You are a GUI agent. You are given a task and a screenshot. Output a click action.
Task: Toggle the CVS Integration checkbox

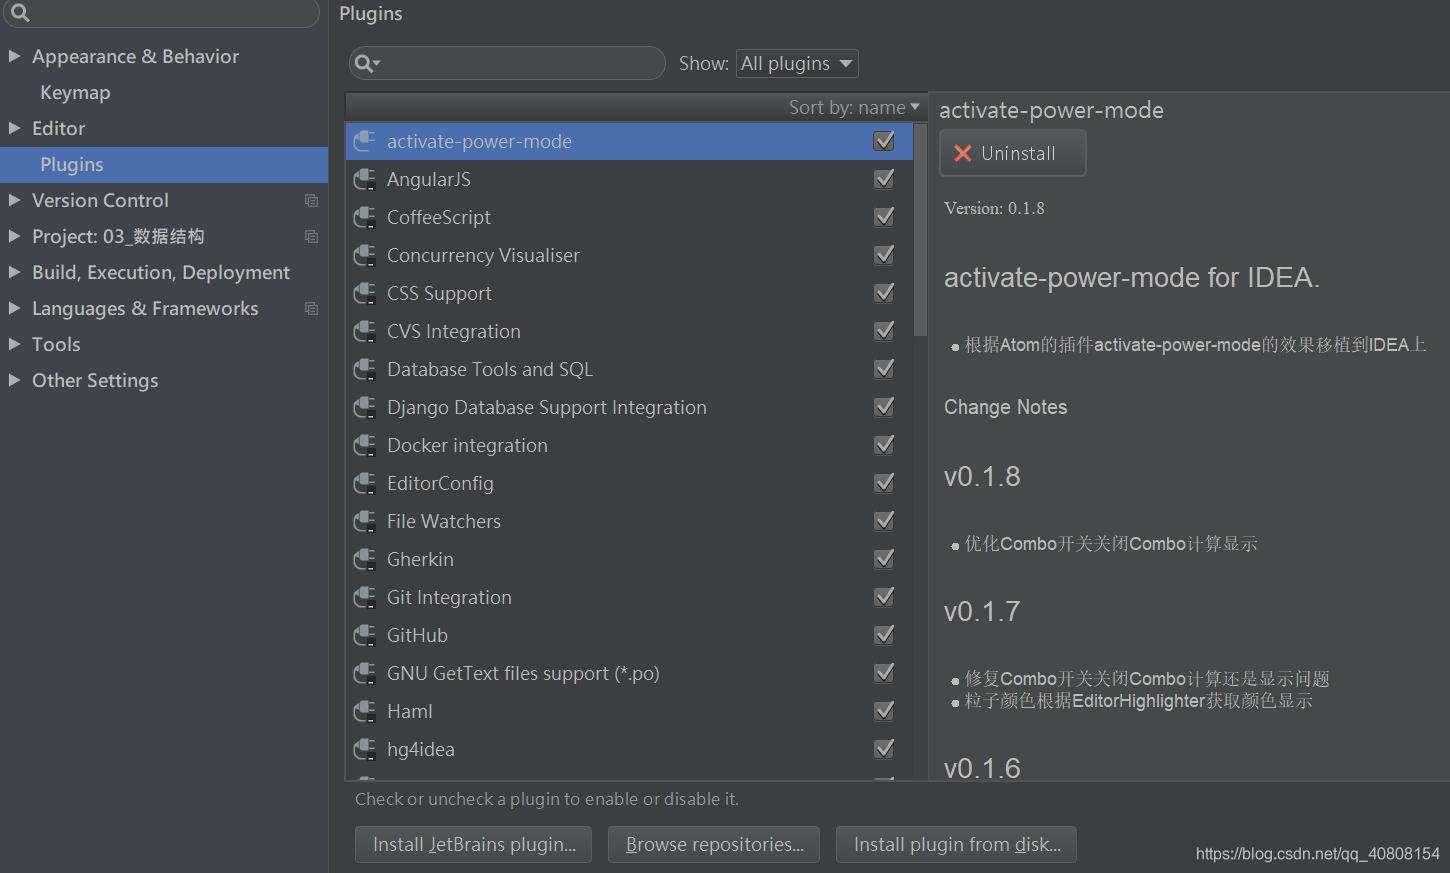(884, 331)
